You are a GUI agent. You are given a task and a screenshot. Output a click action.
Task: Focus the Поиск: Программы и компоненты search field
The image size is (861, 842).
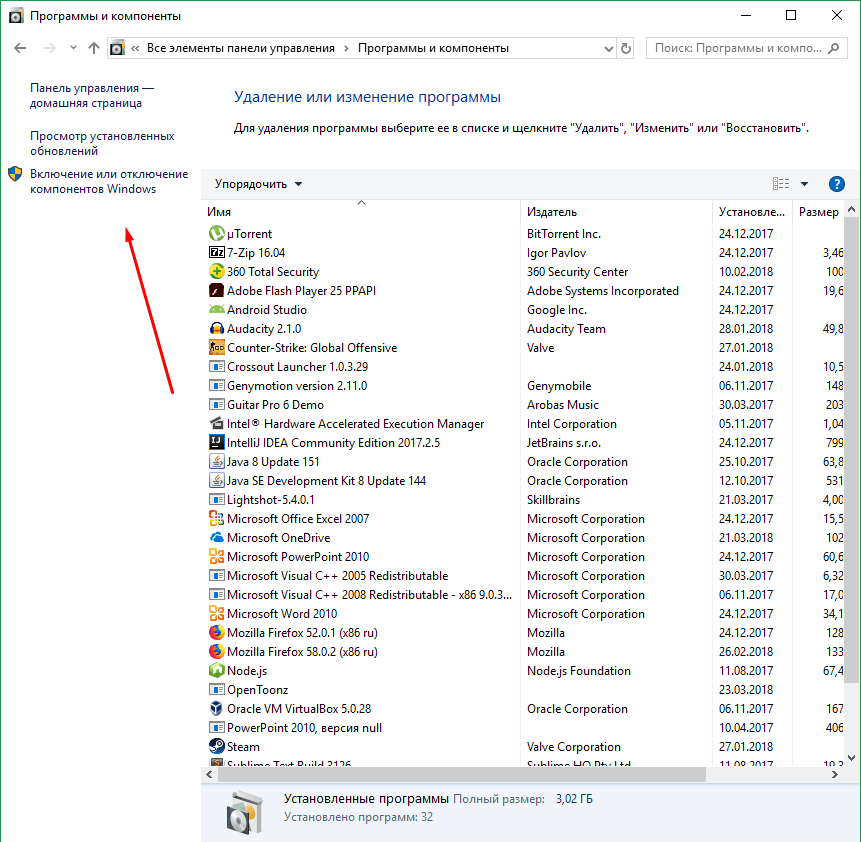click(747, 48)
